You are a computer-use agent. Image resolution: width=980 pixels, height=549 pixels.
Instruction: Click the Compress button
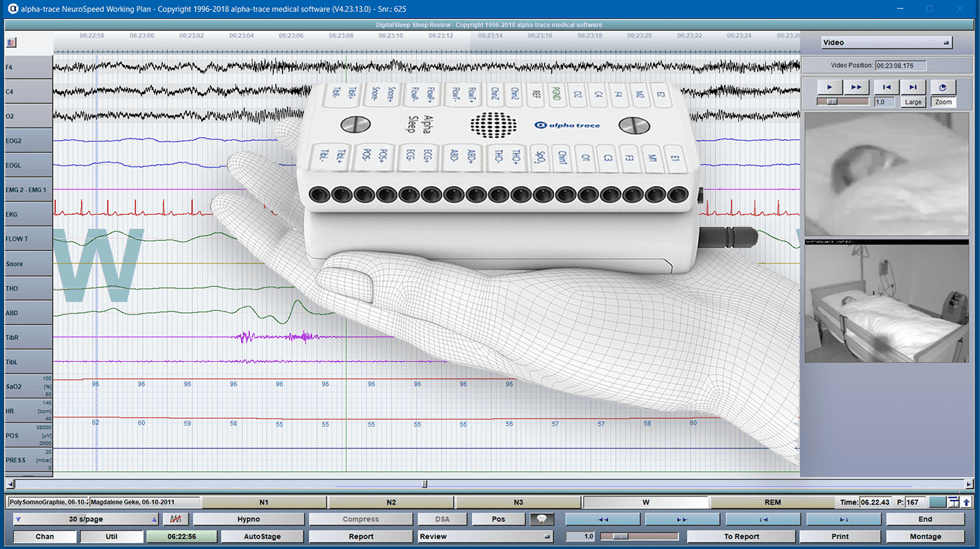click(361, 519)
